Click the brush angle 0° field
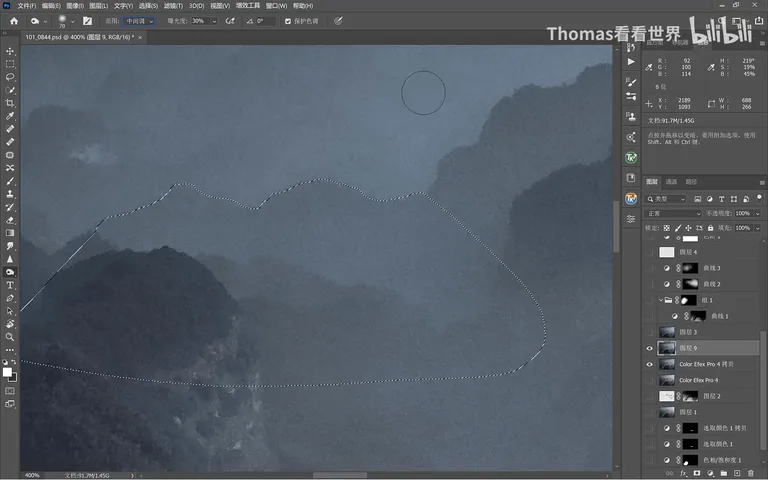The image size is (768, 480). (265, 21)
